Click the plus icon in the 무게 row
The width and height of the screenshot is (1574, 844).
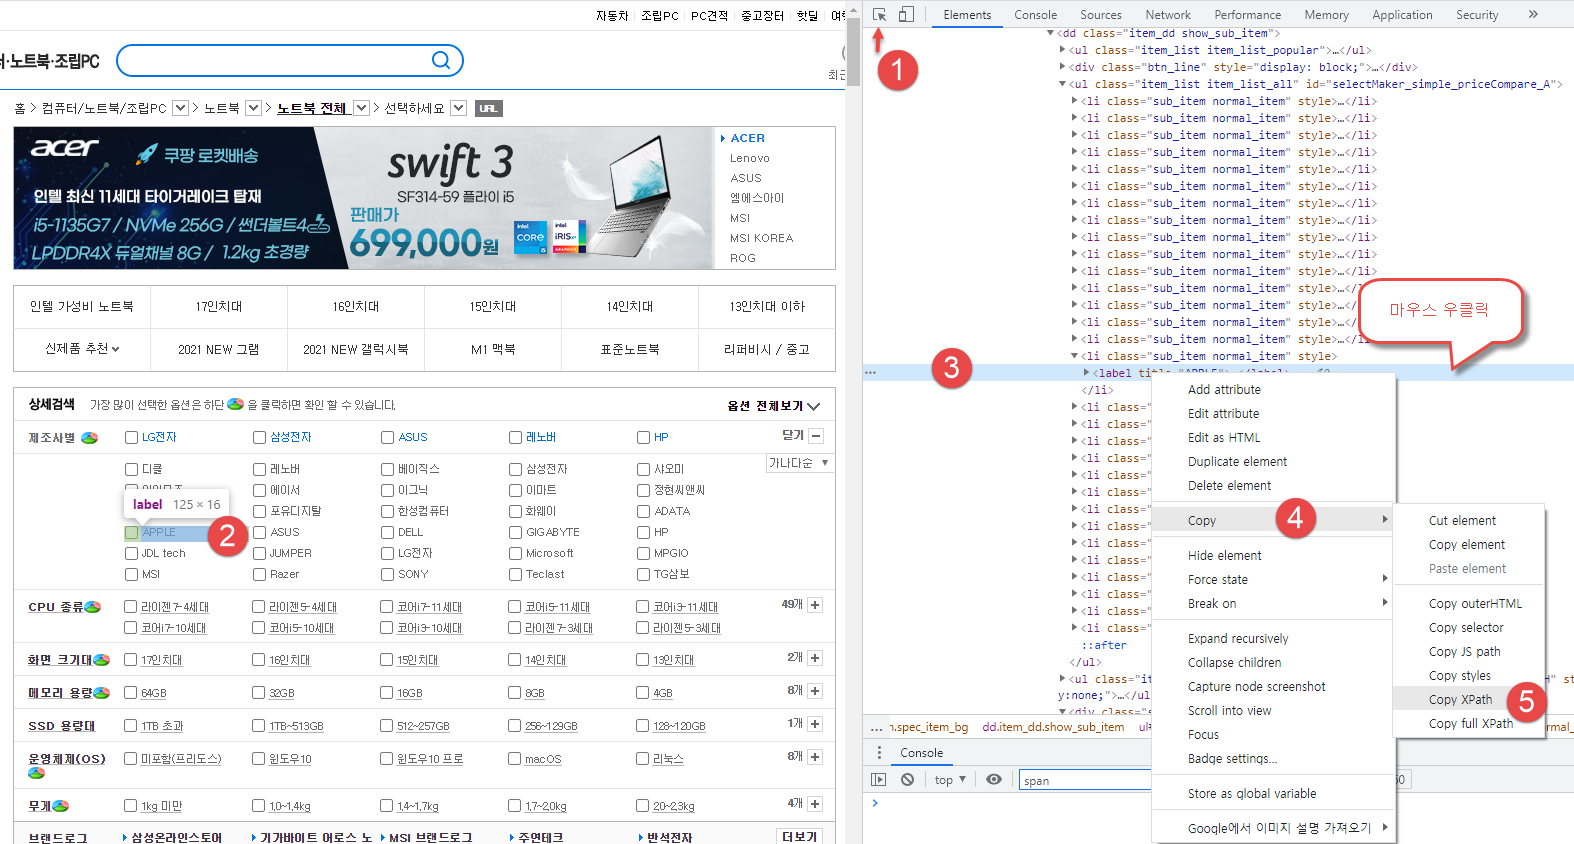[815, 804]
